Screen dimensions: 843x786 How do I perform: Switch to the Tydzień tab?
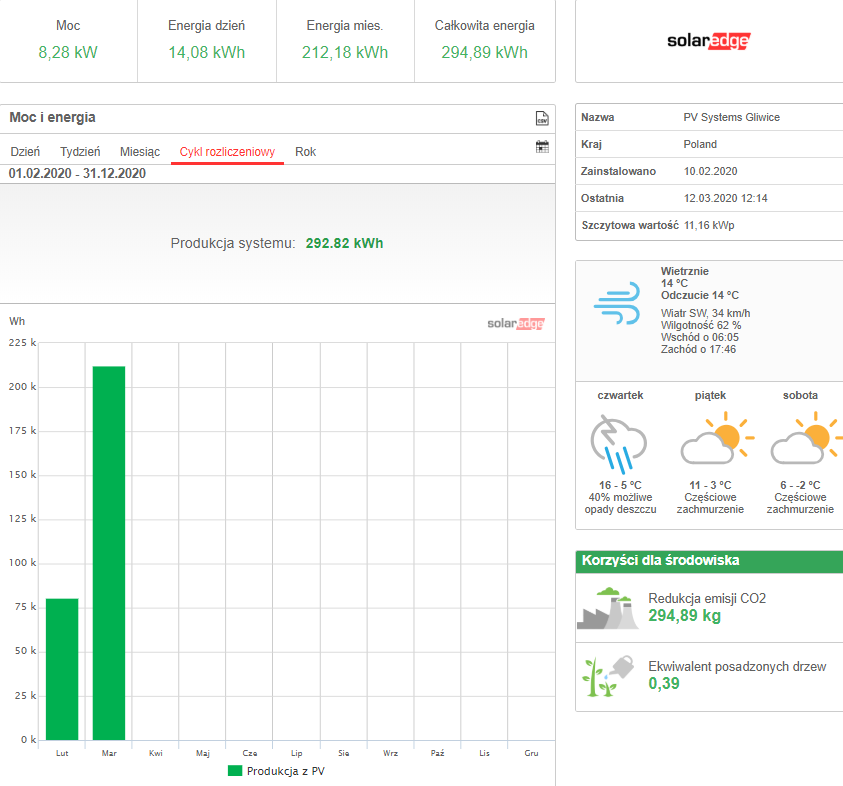(x=80, y=152)
